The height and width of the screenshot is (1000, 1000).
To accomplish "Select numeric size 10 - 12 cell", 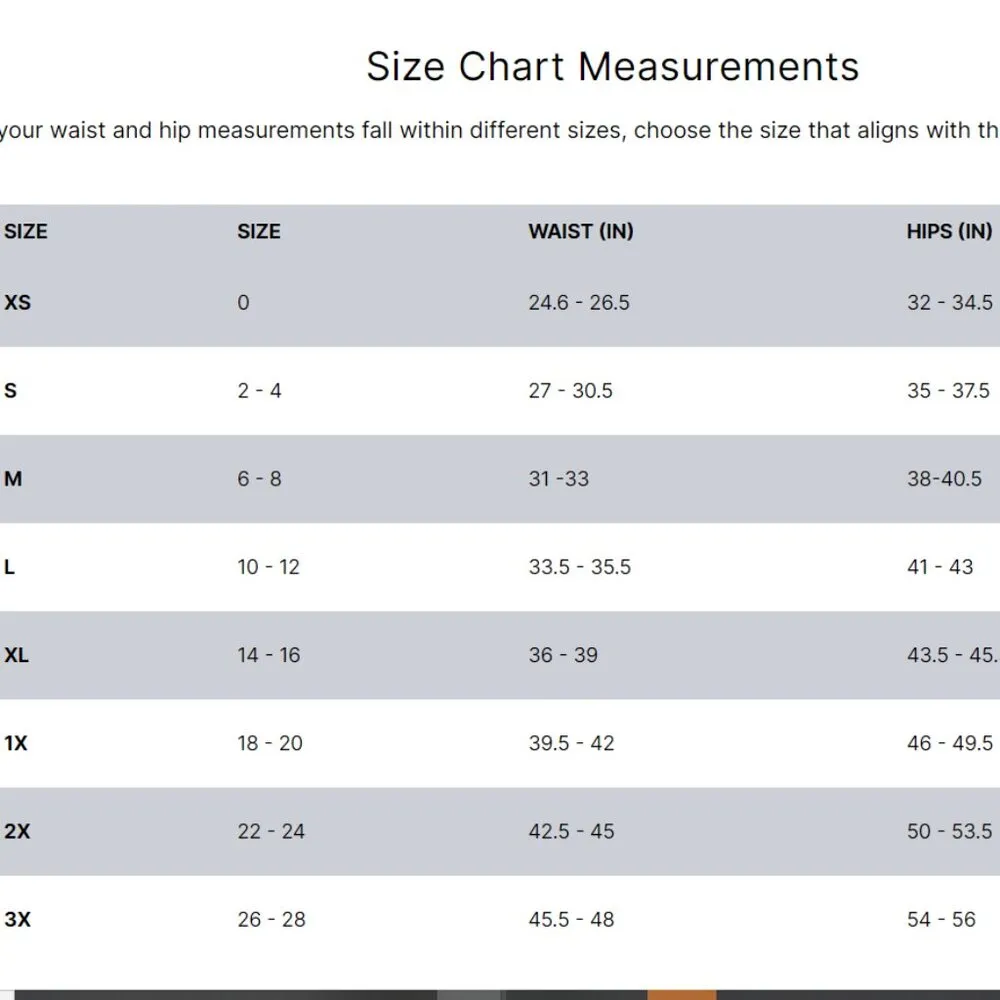I will click(268, 567).
